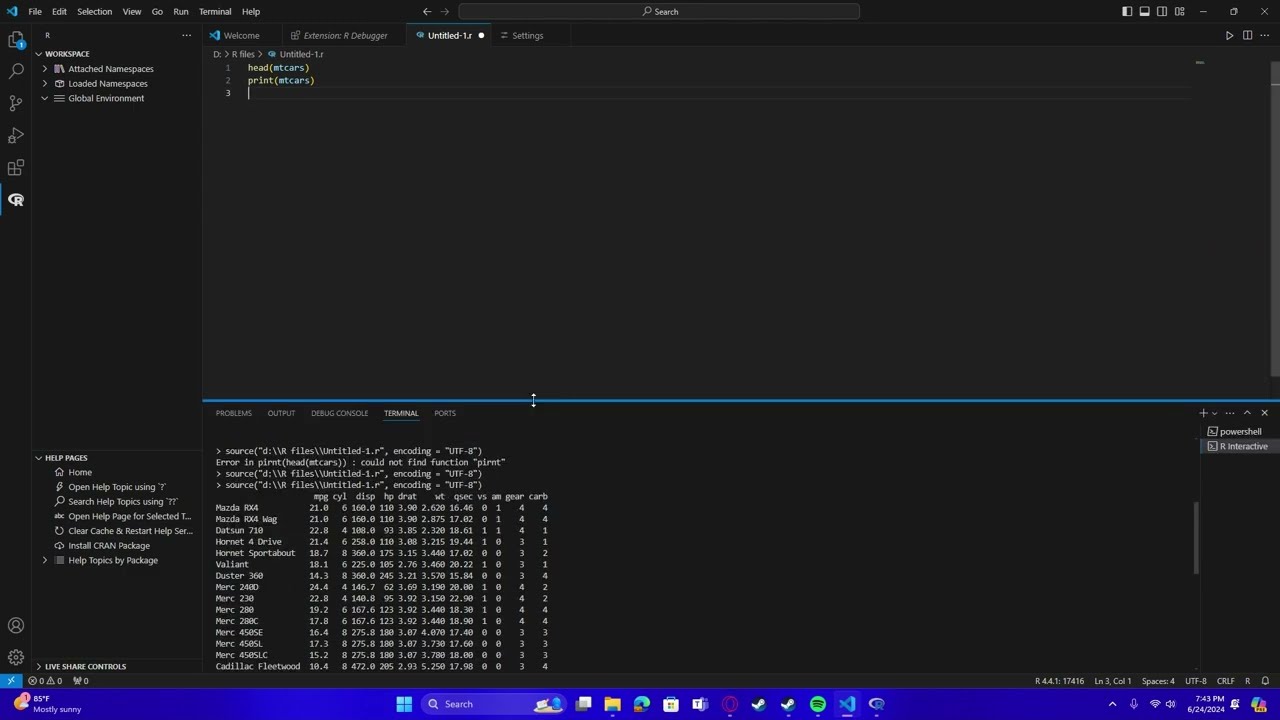Open the Accounts menu icon

click(16, 626)
